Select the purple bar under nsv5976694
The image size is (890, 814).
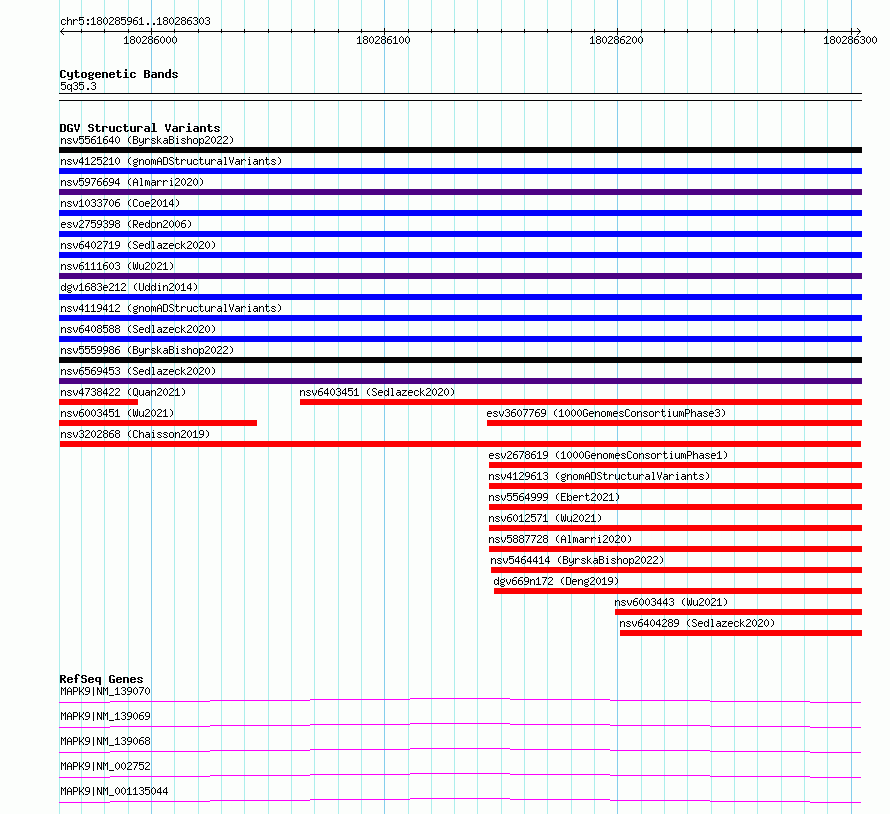point(460,192)
